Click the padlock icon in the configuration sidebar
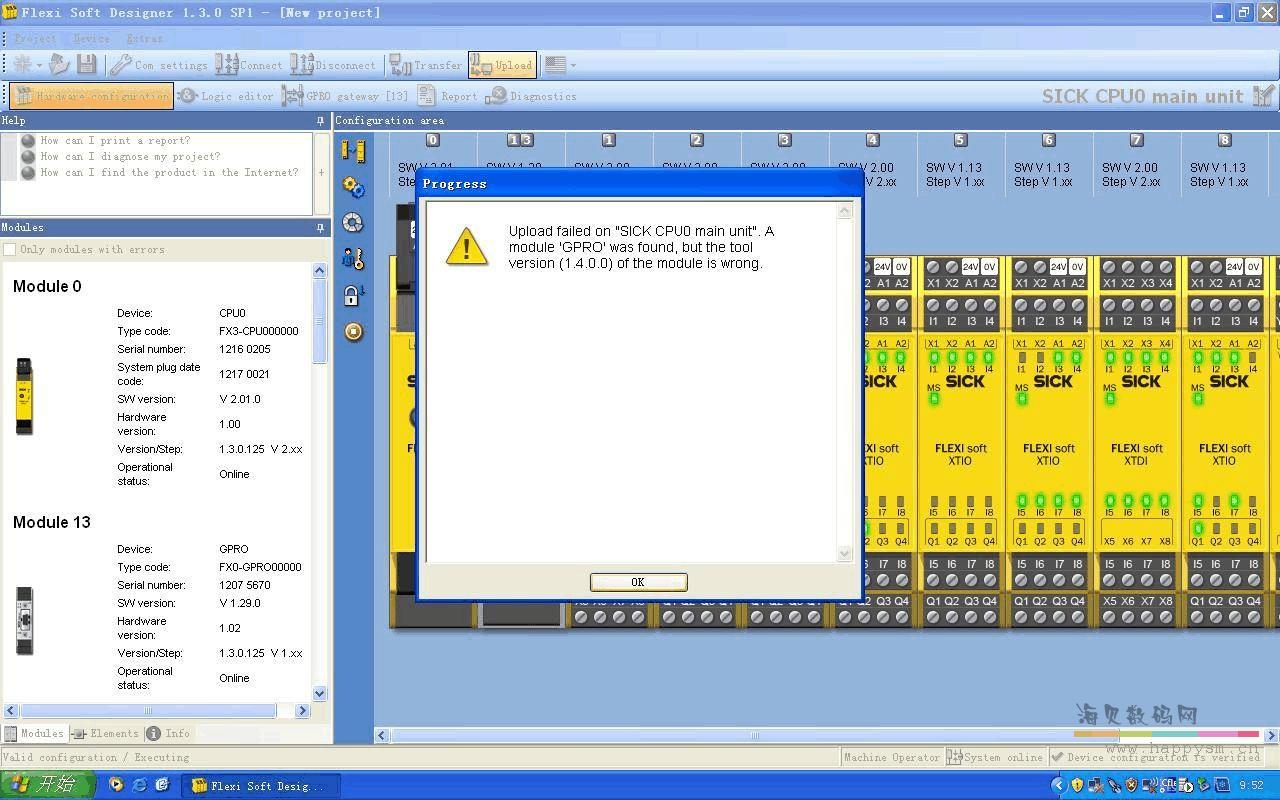 click(x=353, y=295)
